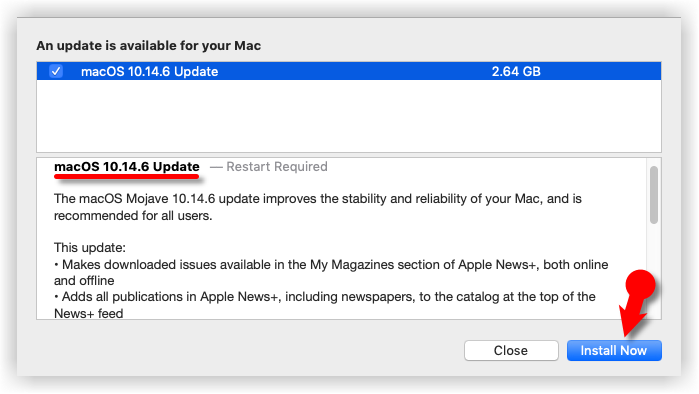Click the 'Adds all publications' bullet
Viewport: 699px width, 394px height.
325,305
